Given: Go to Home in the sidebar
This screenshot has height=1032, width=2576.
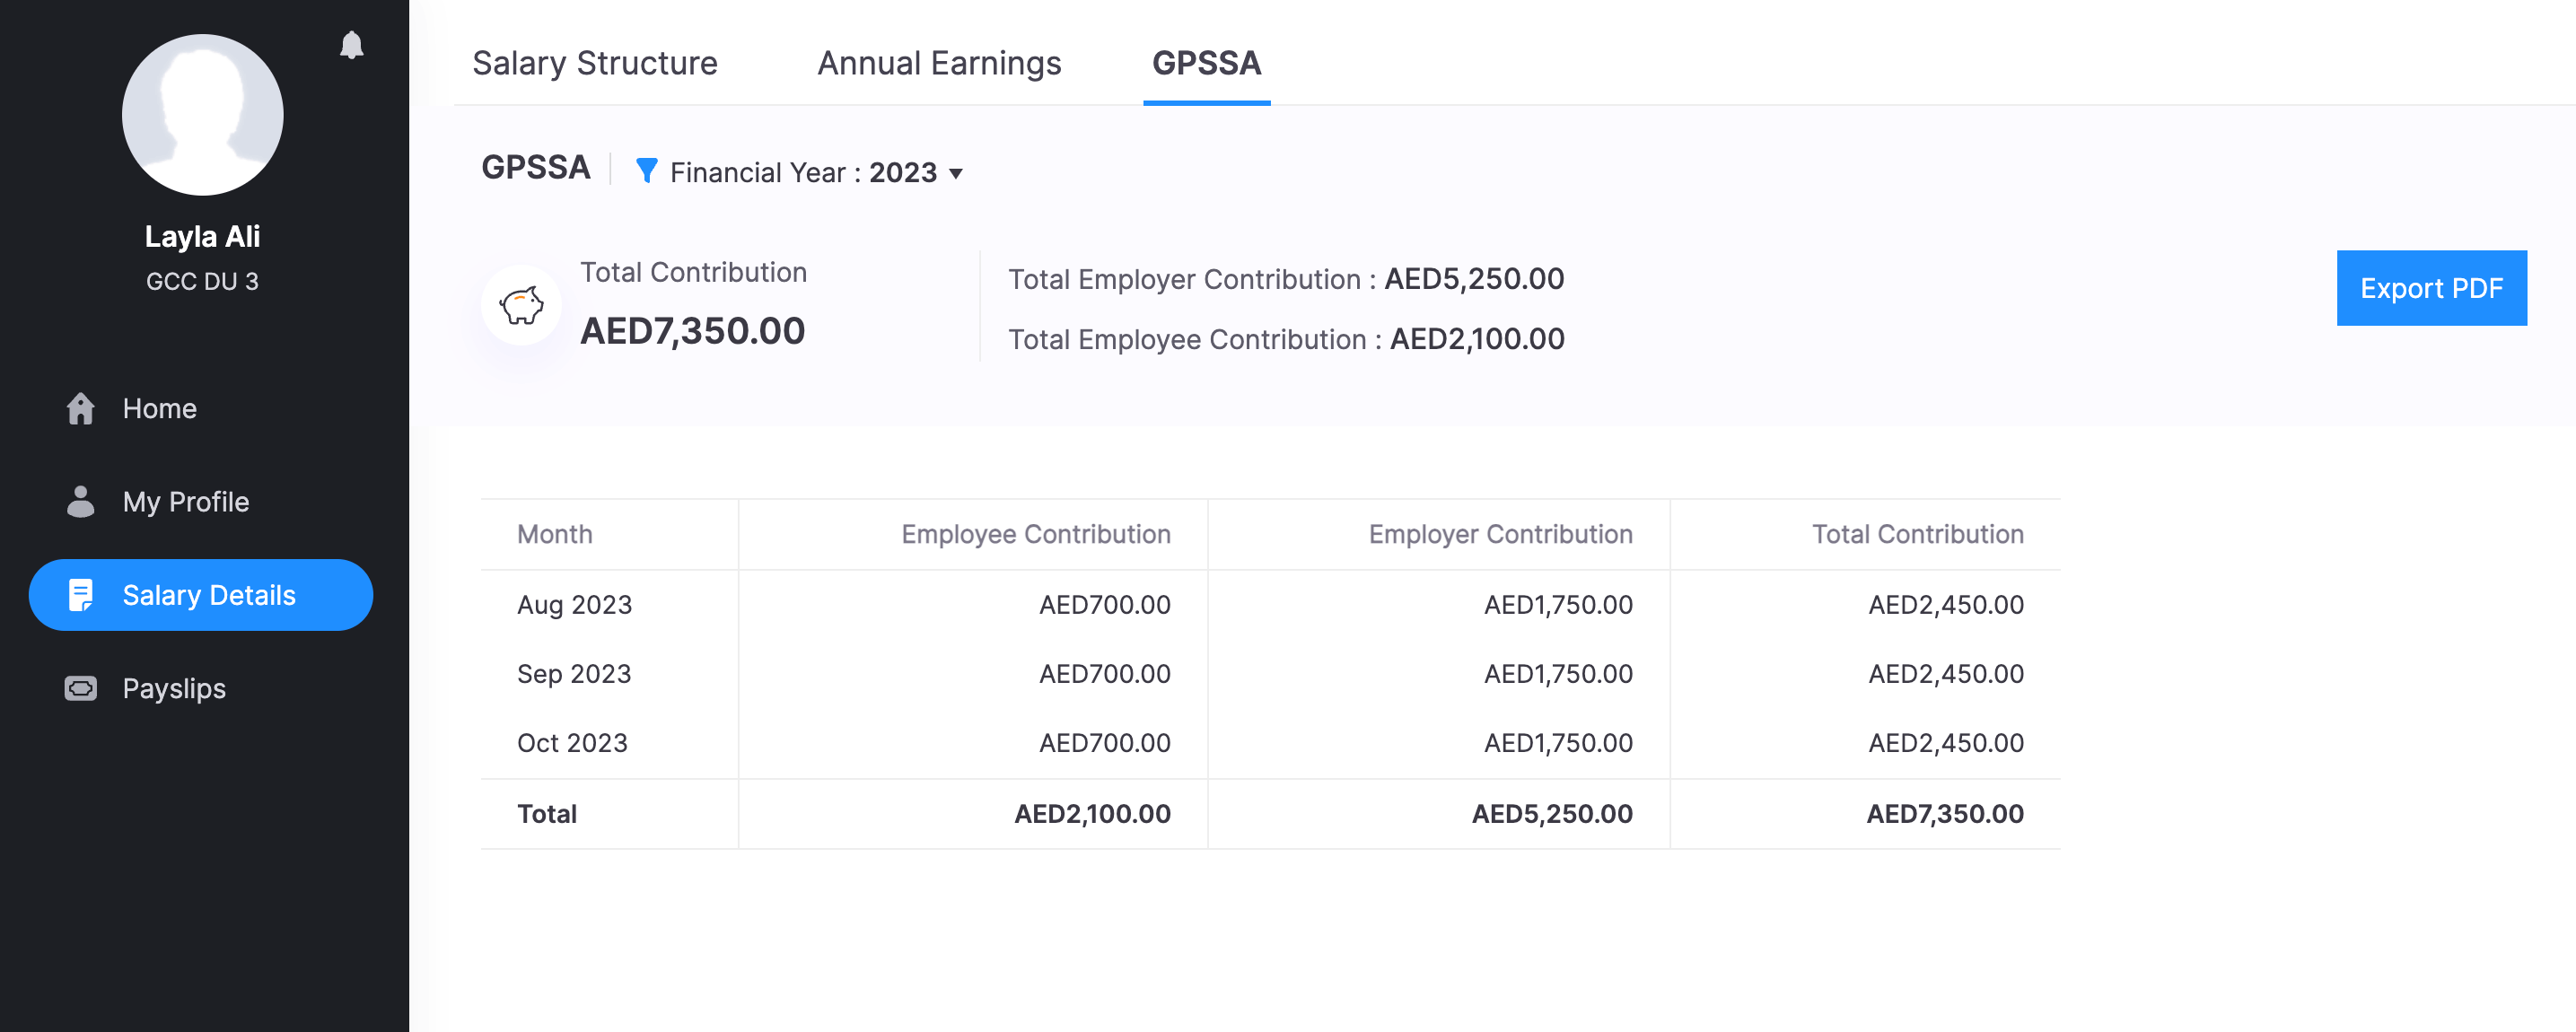Looking at the screenshot, I should pyautogui.click(x=159, y=408).
